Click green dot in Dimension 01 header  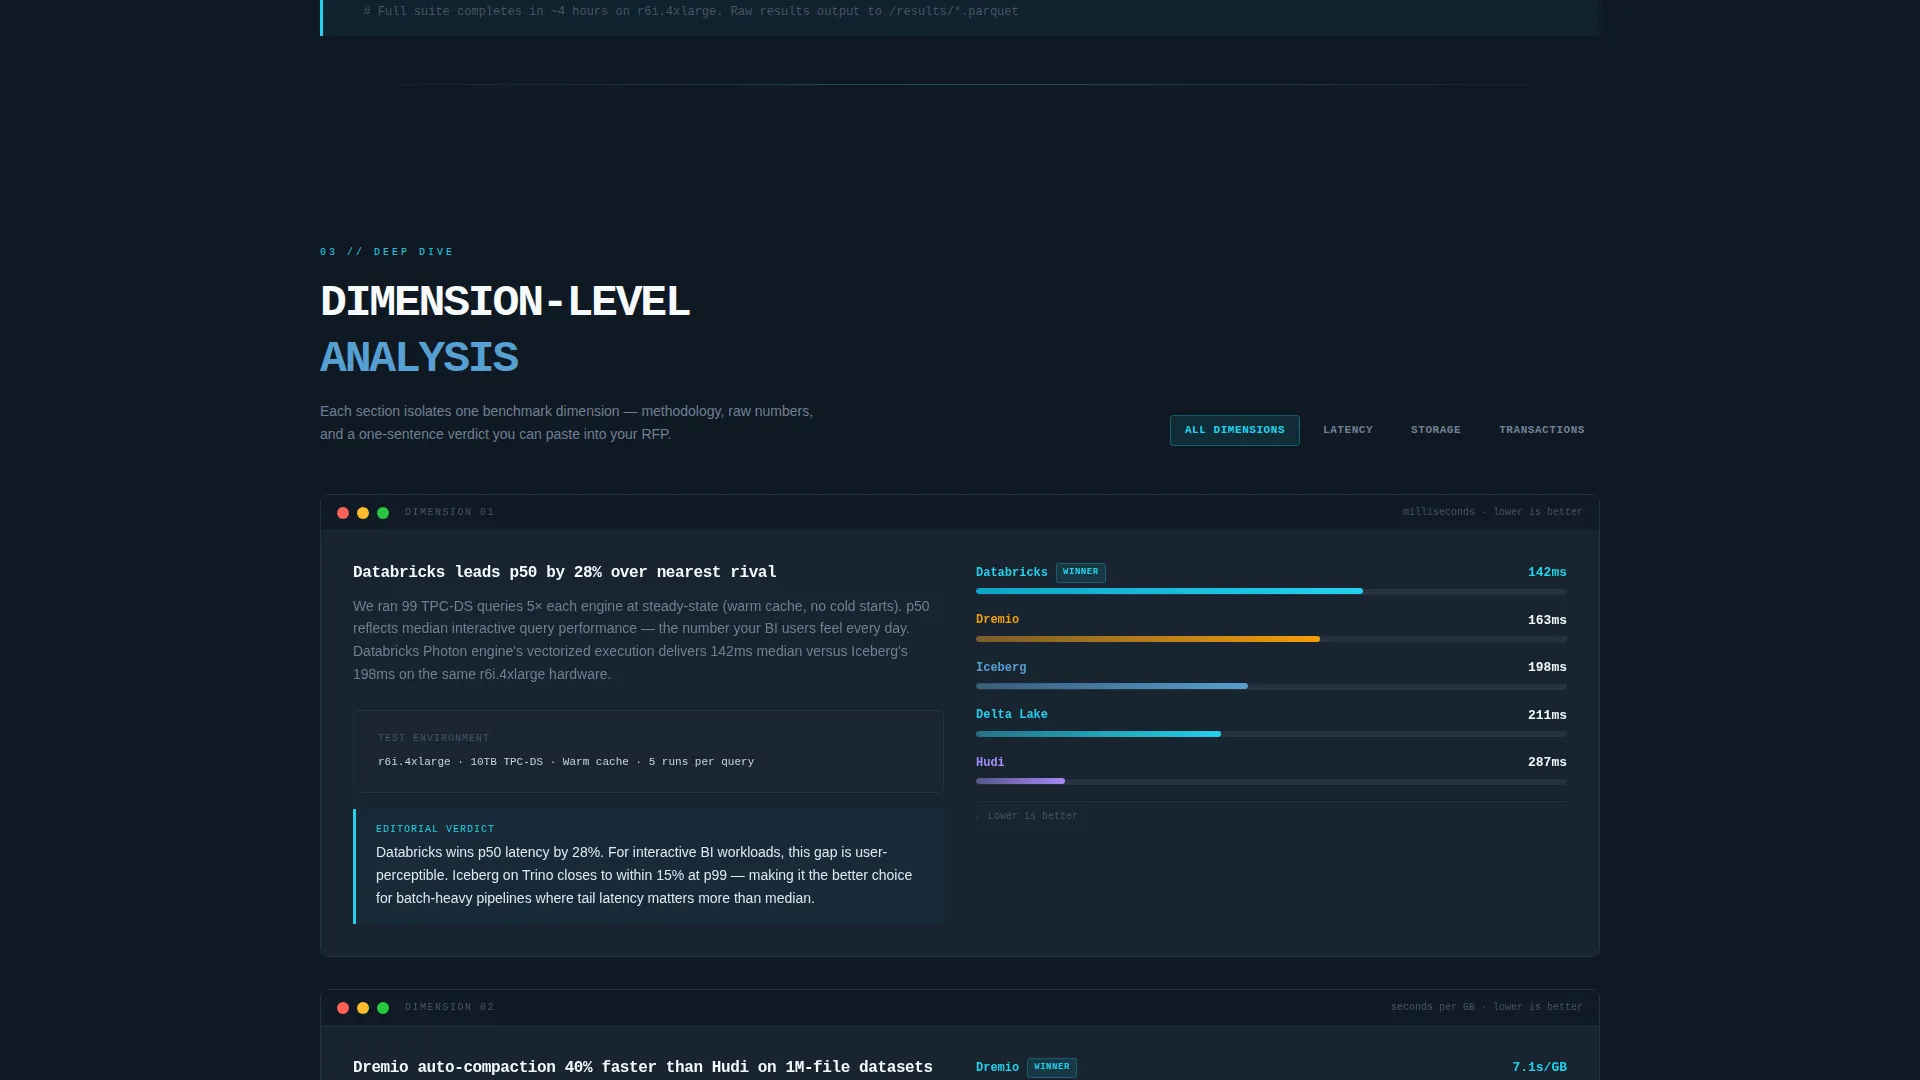(383, 513)
